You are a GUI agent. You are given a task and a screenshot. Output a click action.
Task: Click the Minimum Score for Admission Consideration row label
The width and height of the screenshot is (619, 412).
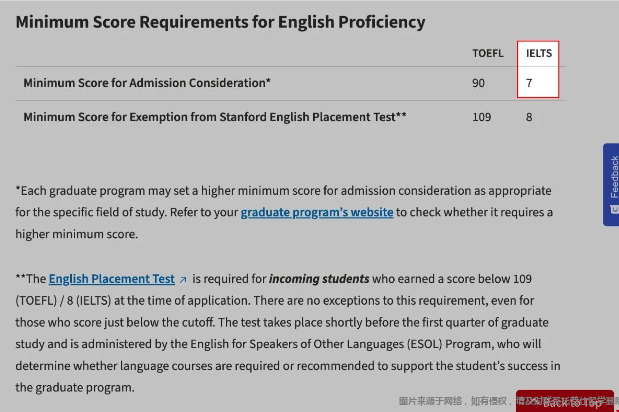pos(147,83)
